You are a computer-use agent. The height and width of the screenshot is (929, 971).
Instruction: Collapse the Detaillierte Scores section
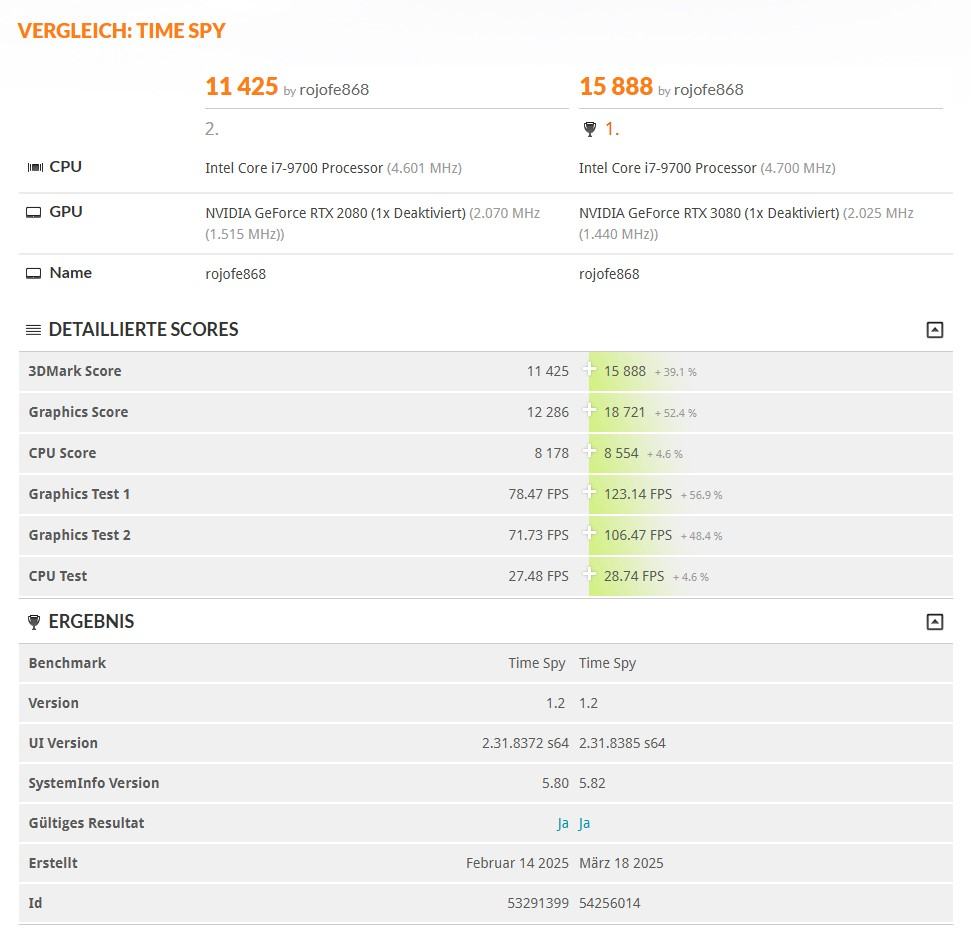(x=934, y=329)
